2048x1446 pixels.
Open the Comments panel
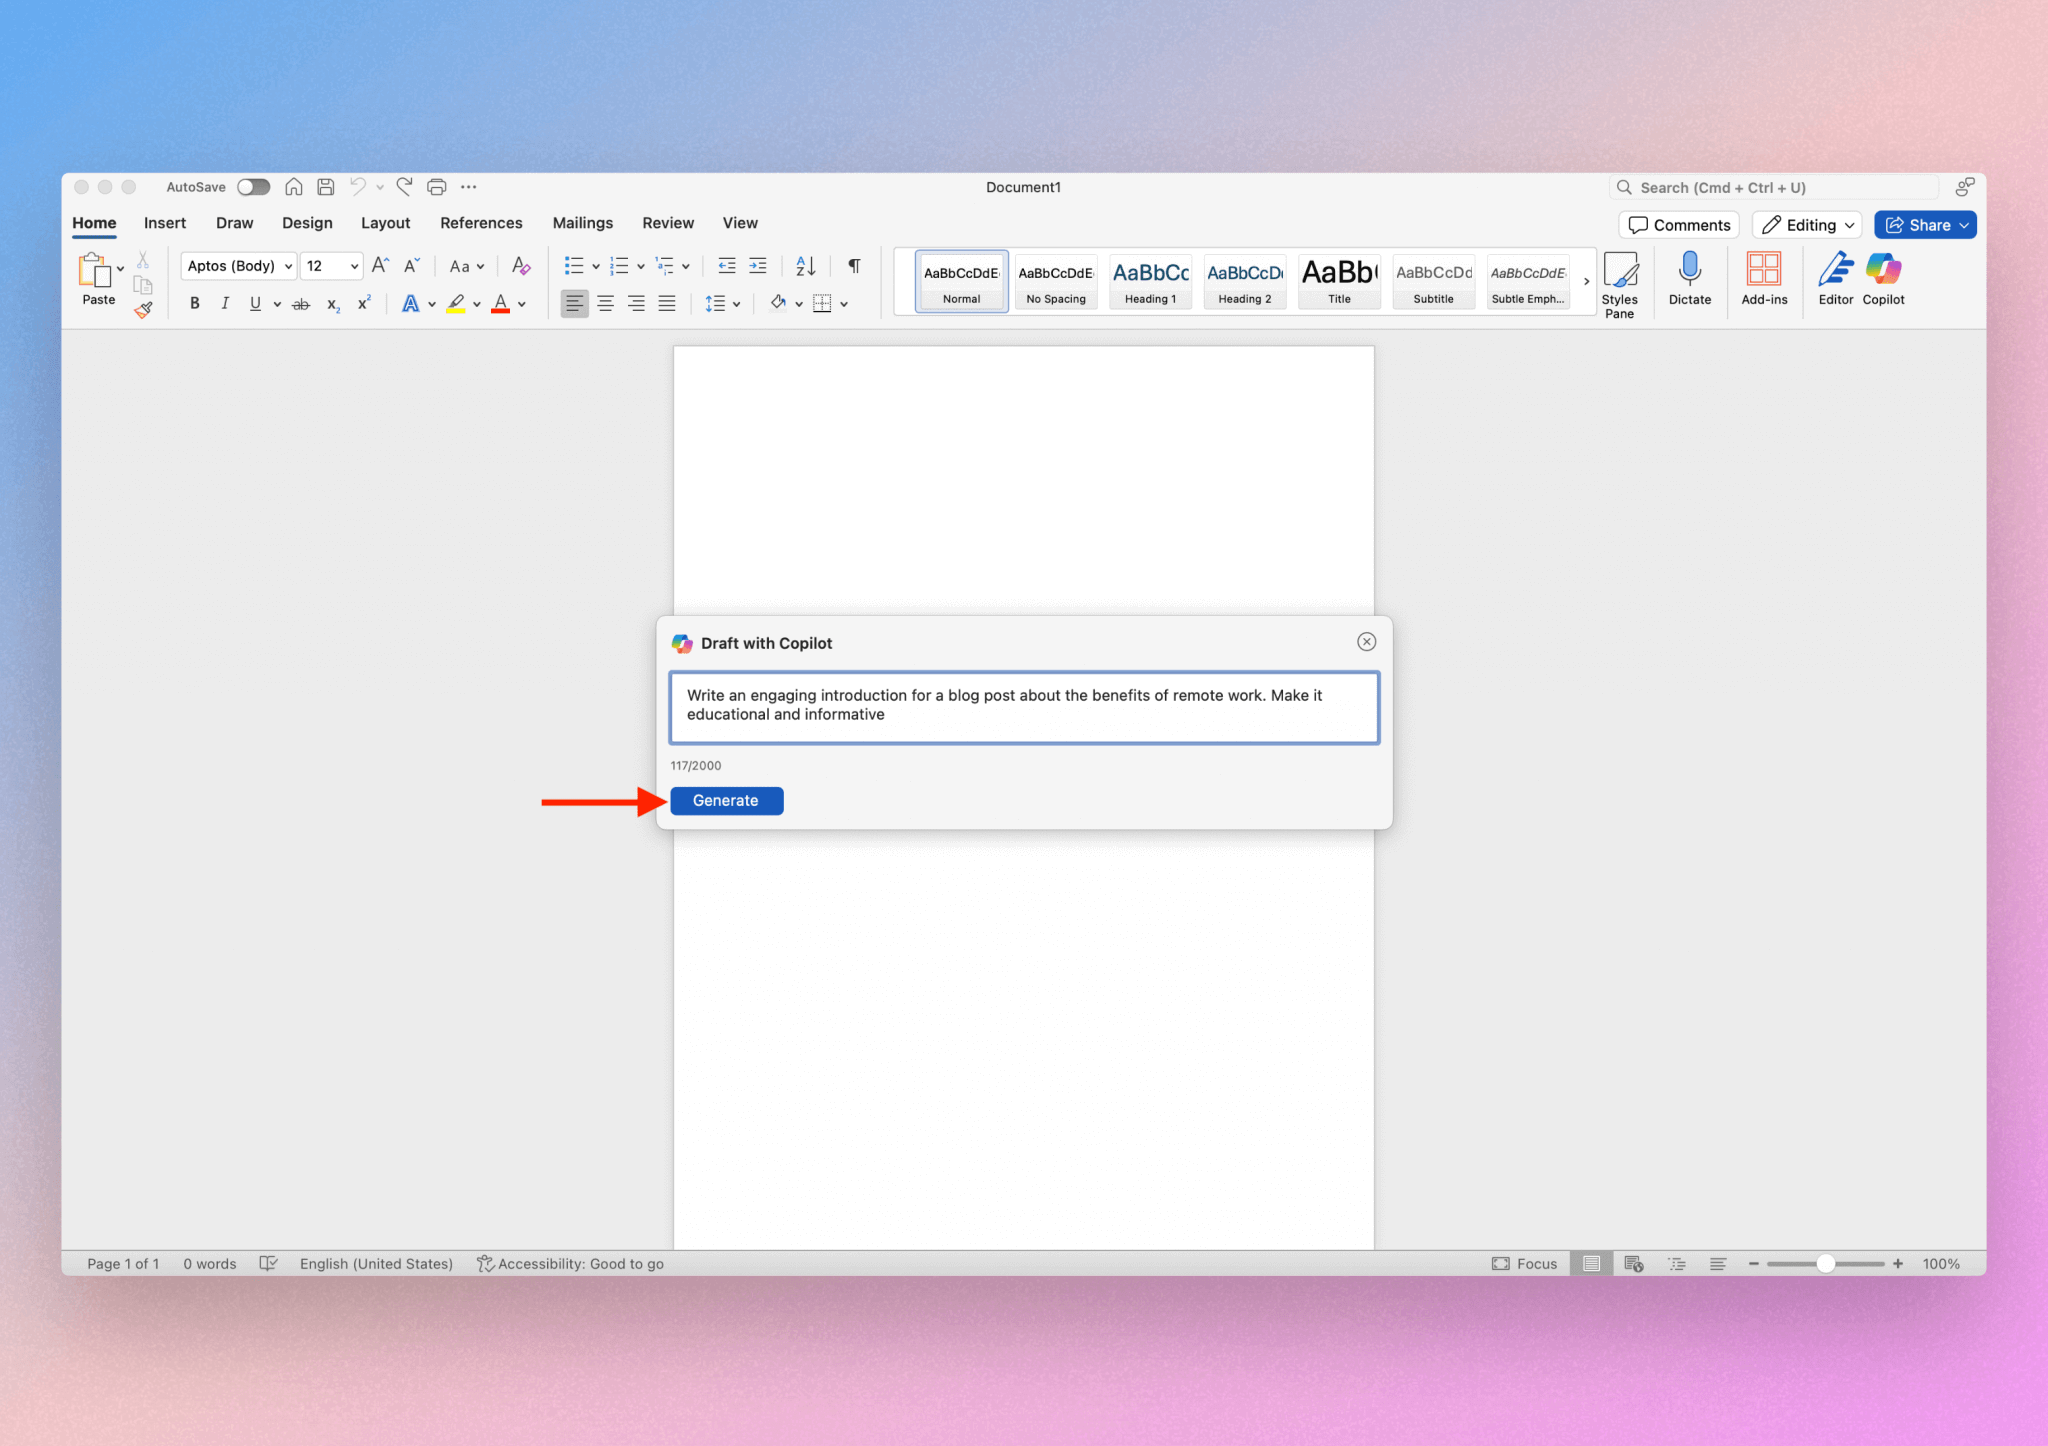click(x=1678, y=224)
